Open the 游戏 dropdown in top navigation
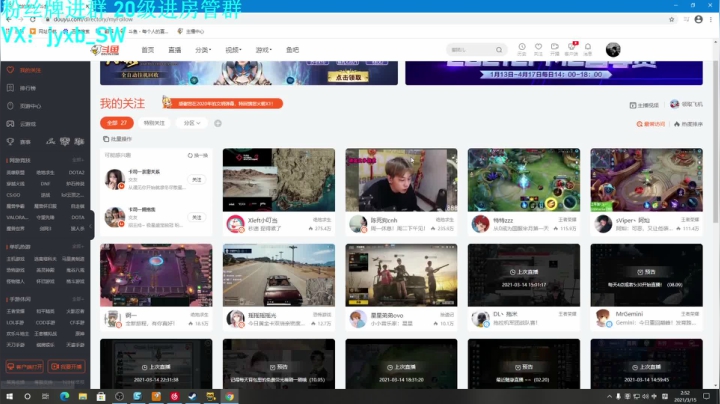 tap(264, 50)
